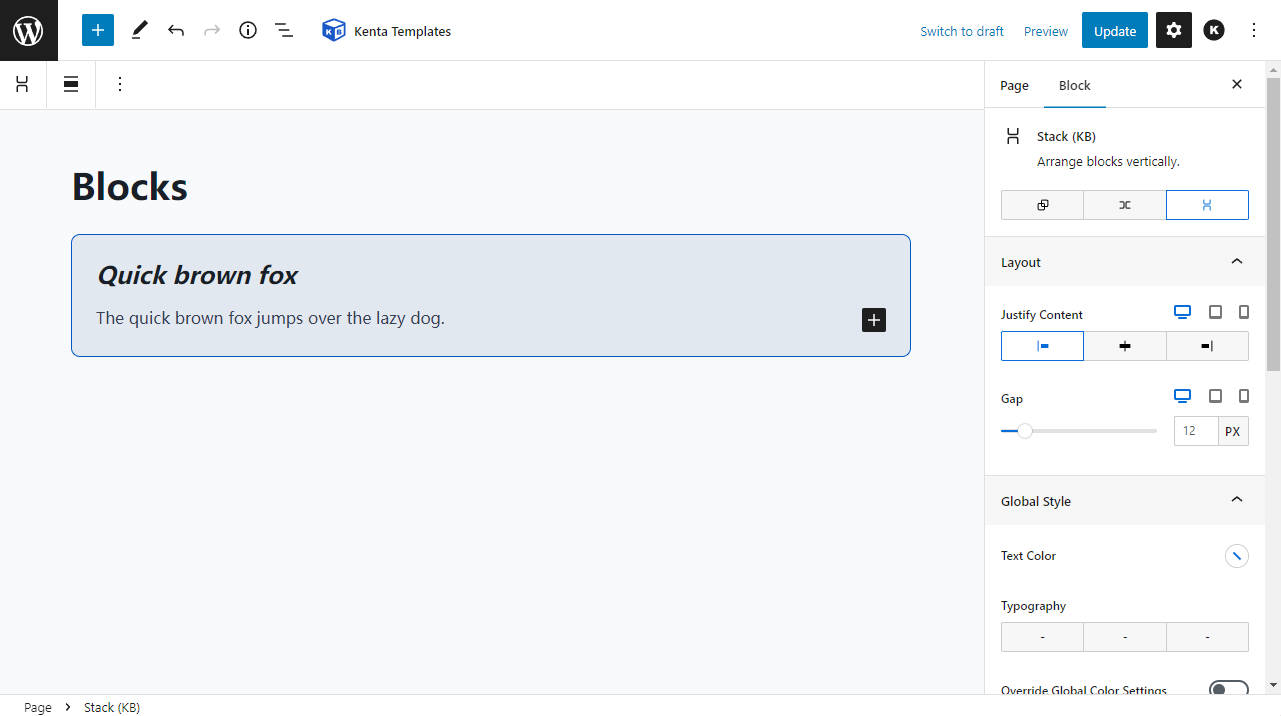Viewport: 1281px width, 716px height.
Task: Transform to the row variation icon
Action: [x=1125, y=205]
